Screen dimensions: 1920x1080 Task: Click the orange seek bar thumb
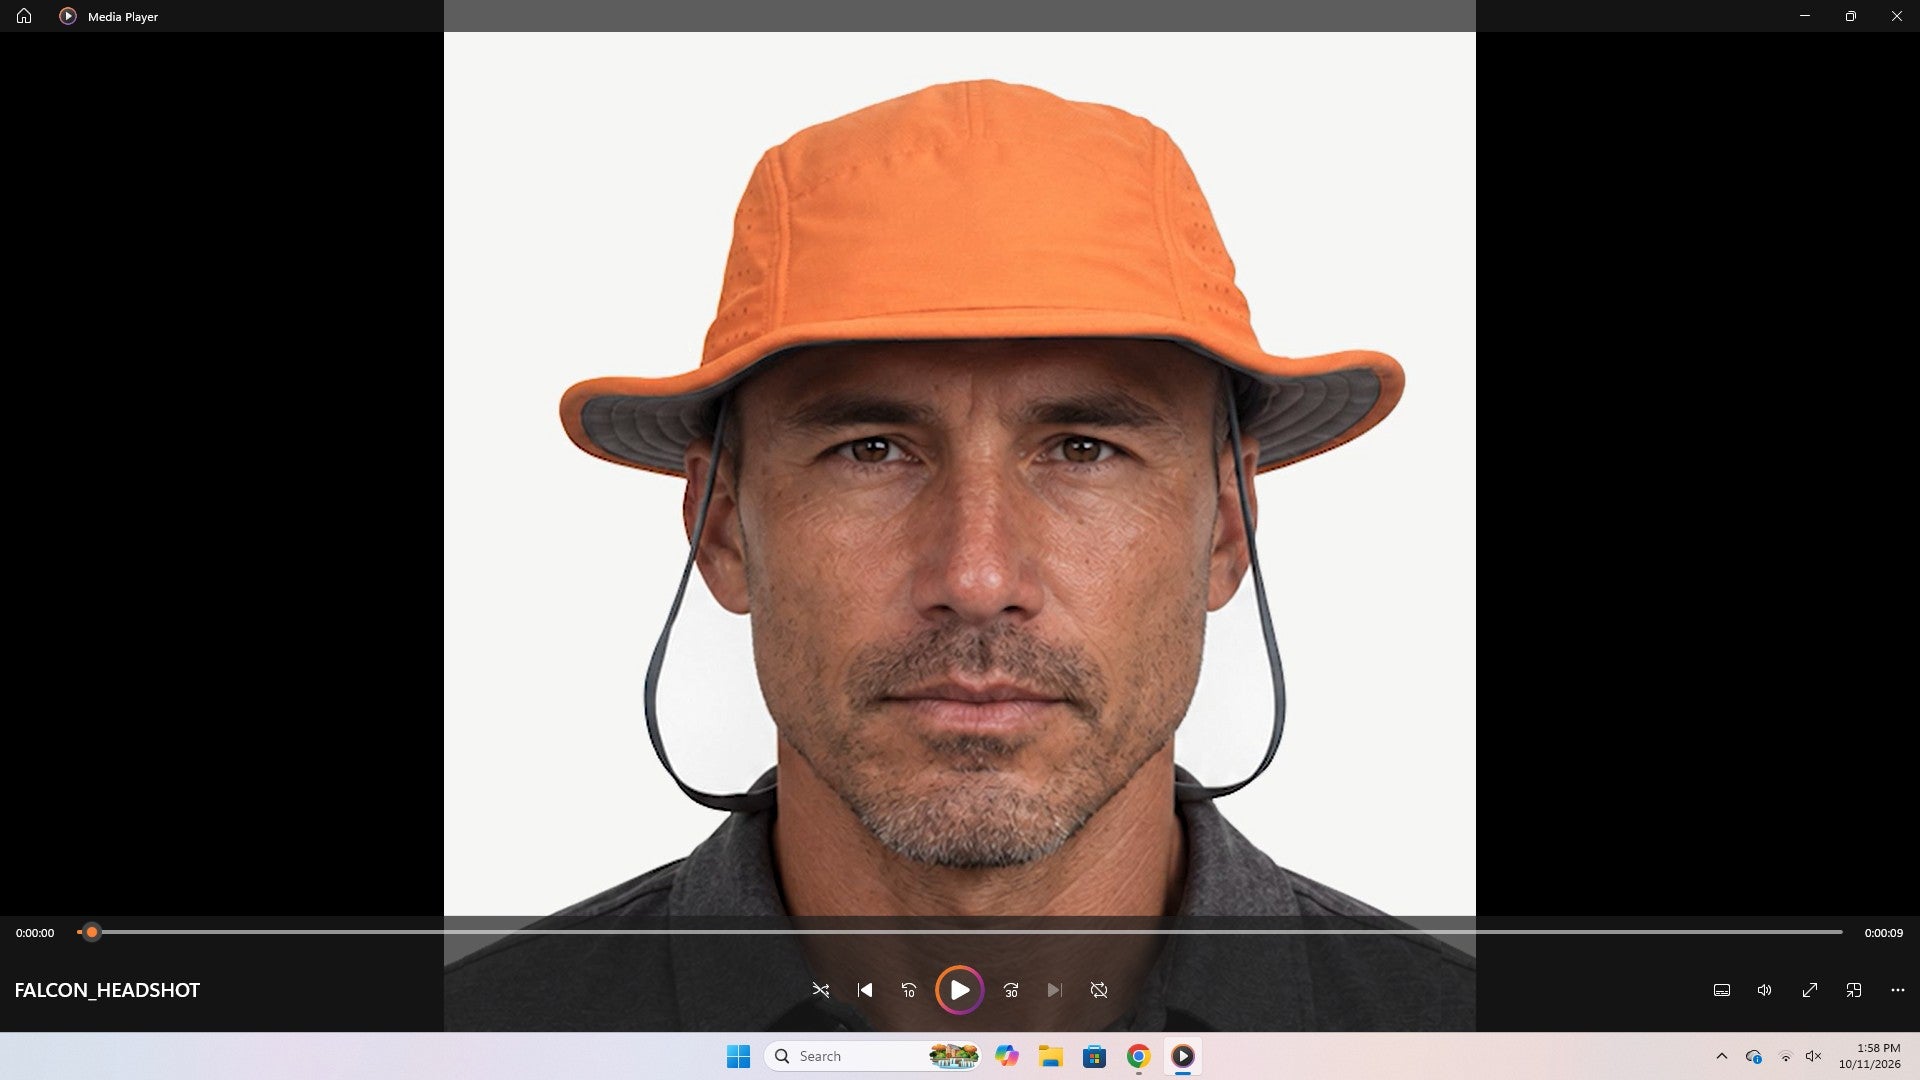pyautogui.click(x=92, y=932)
